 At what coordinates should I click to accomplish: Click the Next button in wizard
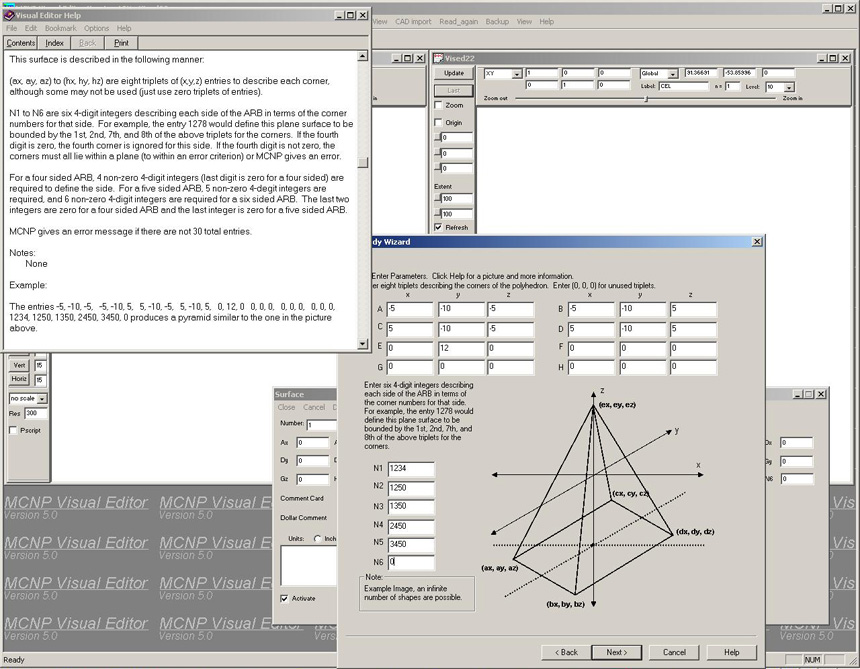tap(616, 653)
